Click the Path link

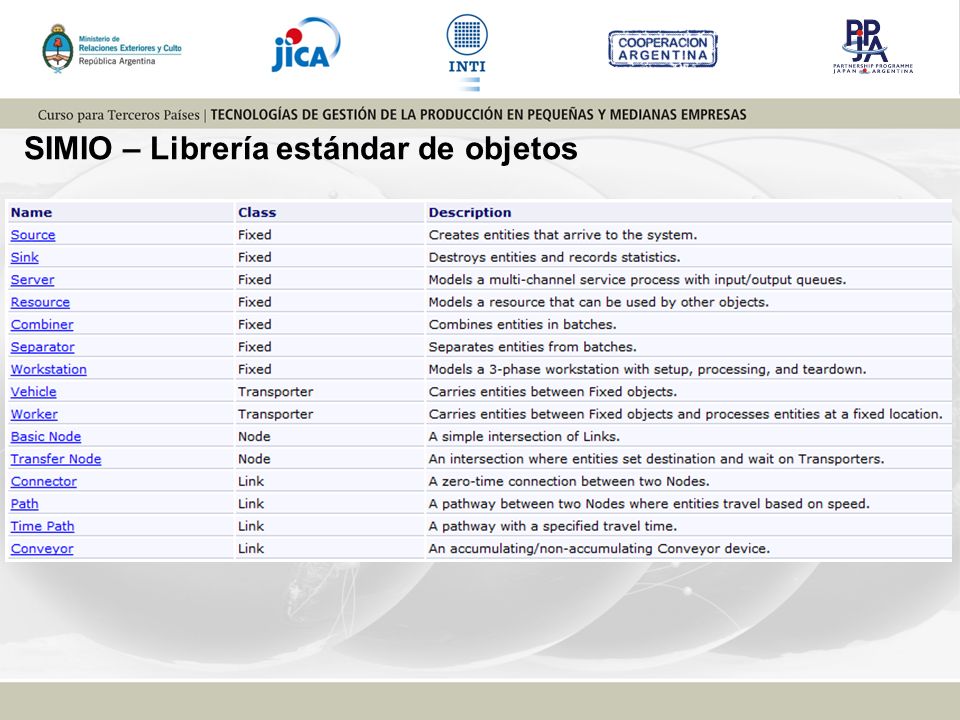click(x=24, y=504)
